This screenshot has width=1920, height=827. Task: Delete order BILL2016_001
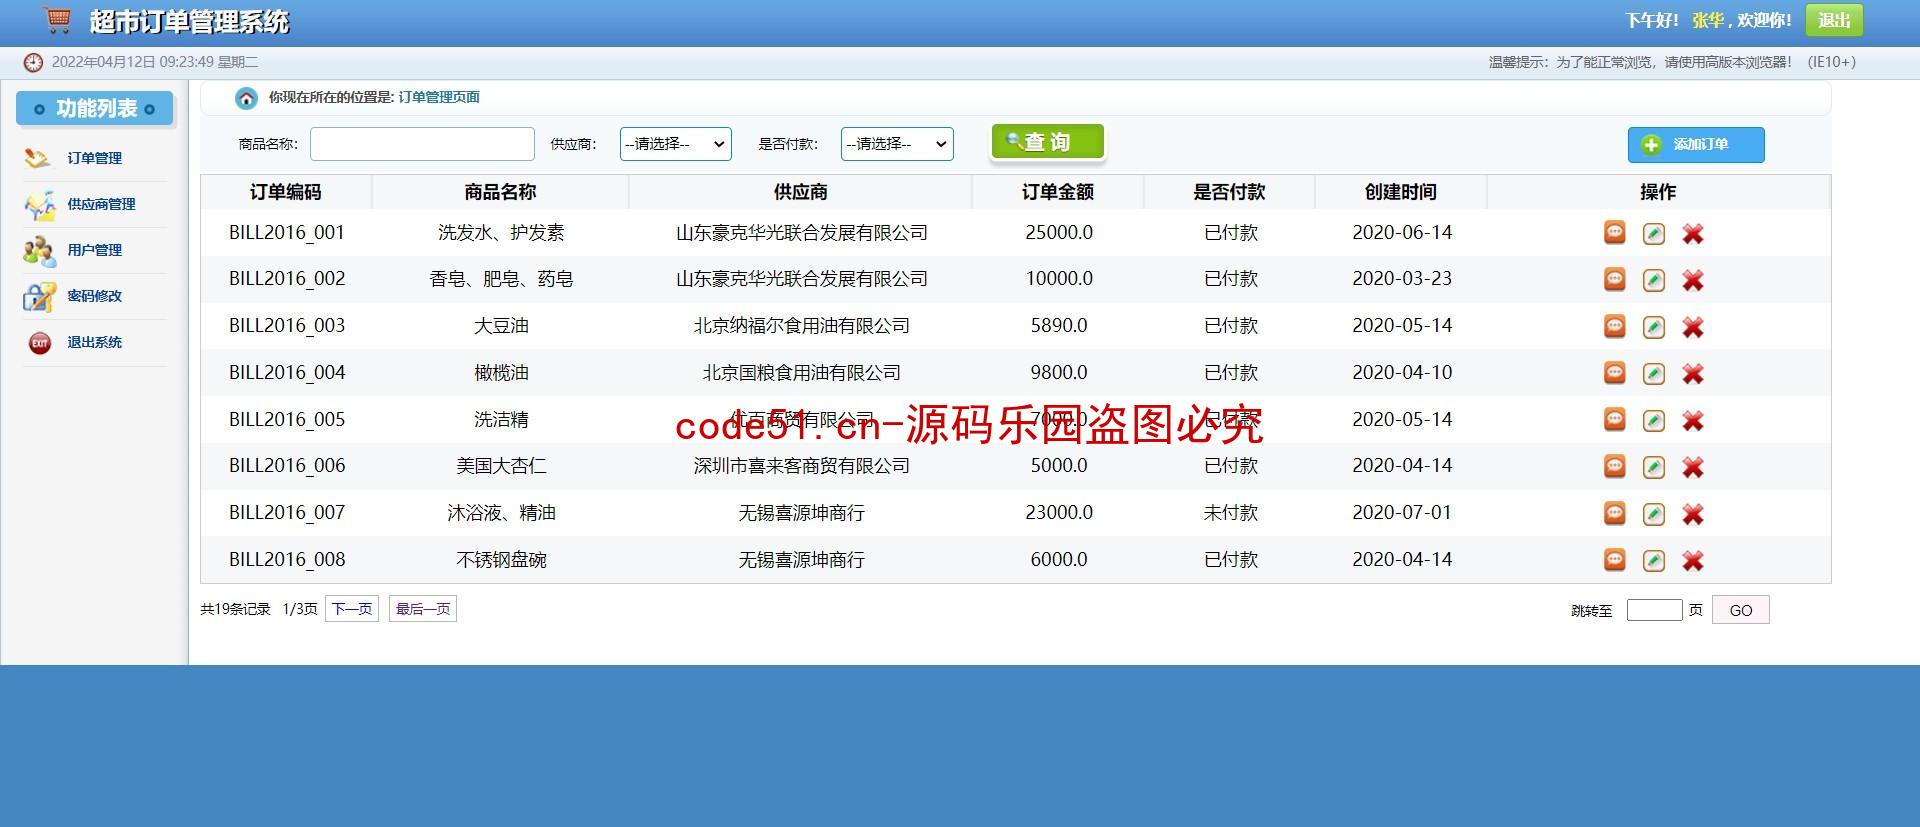[1693, 234]
